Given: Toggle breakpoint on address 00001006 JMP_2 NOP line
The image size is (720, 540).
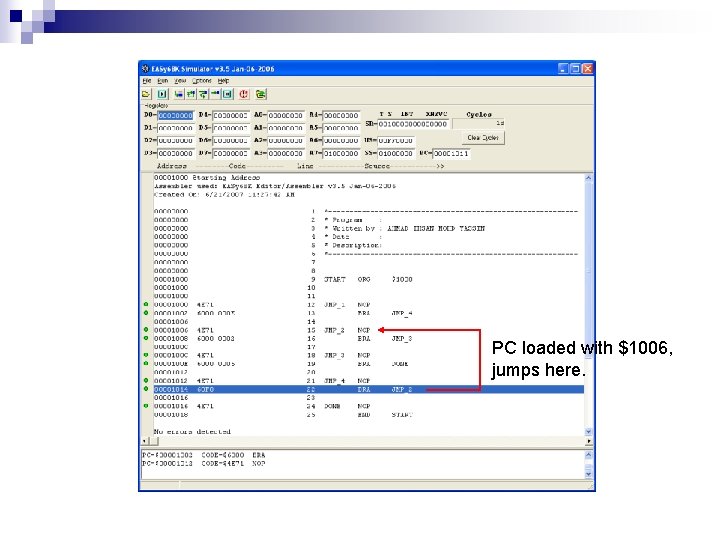Looking at the screenshot, I should pyautogui.click(x=146, y=329).
